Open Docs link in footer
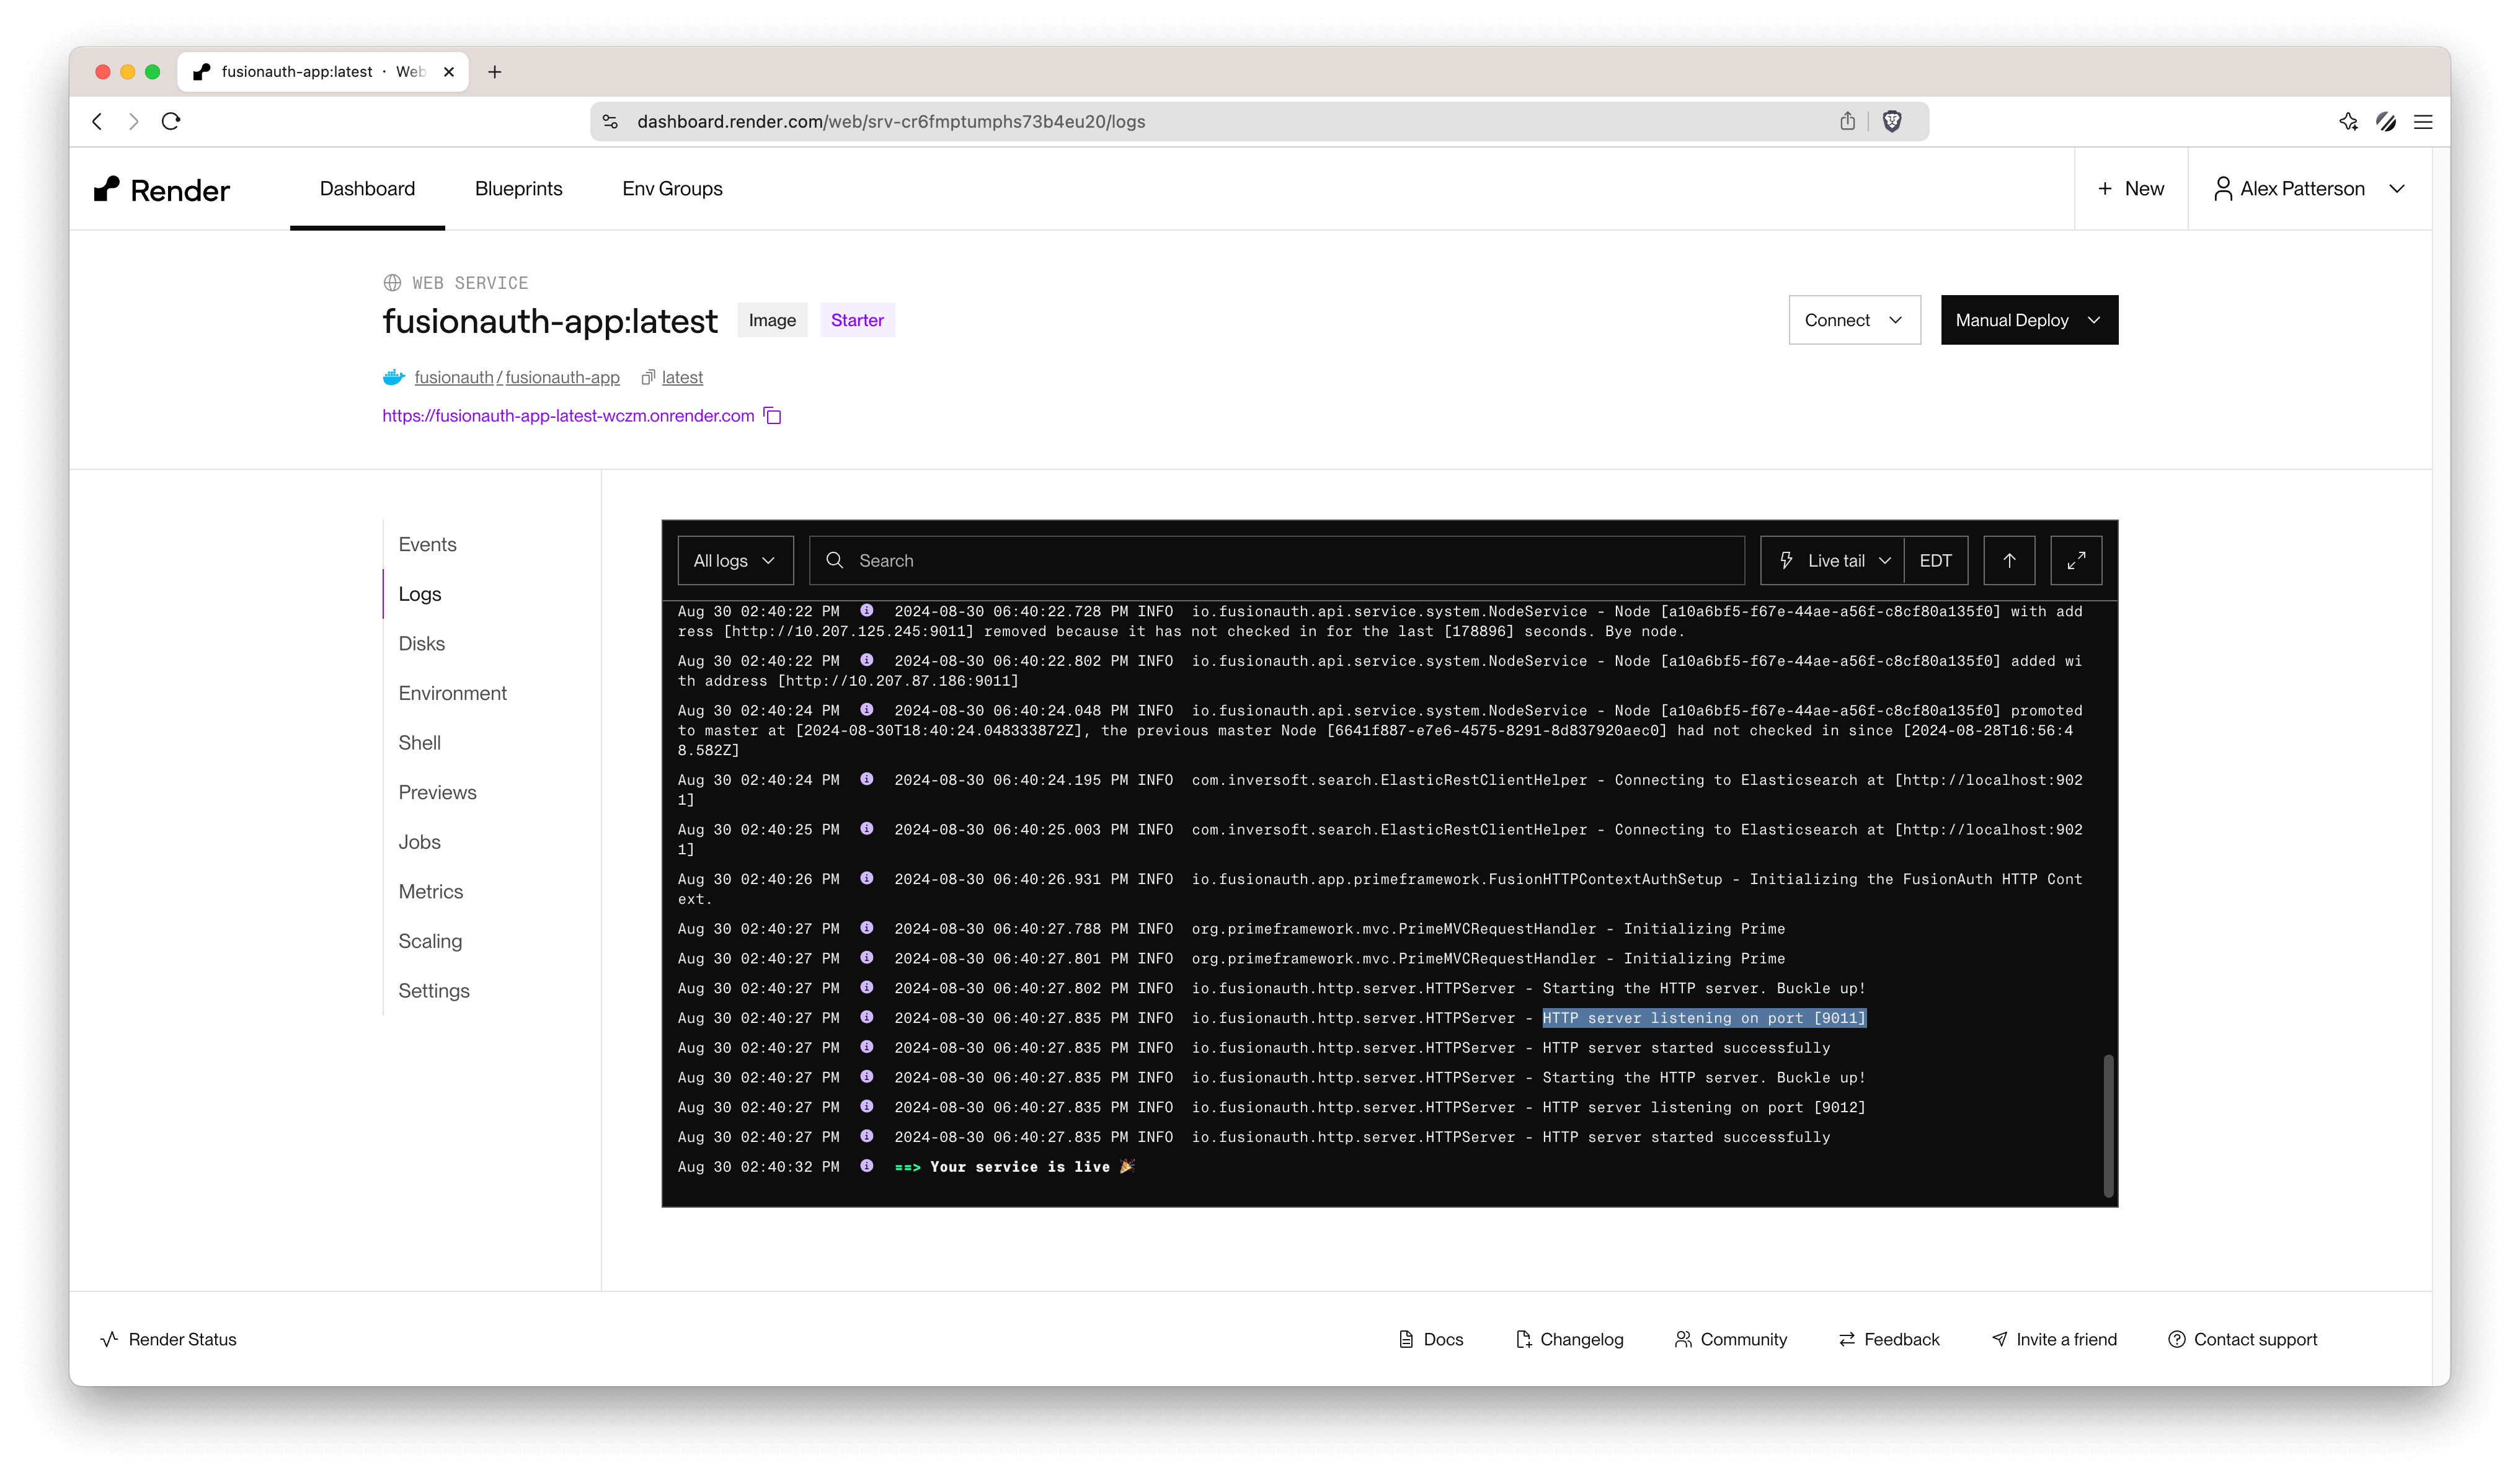 [x=1431, y=1339]
